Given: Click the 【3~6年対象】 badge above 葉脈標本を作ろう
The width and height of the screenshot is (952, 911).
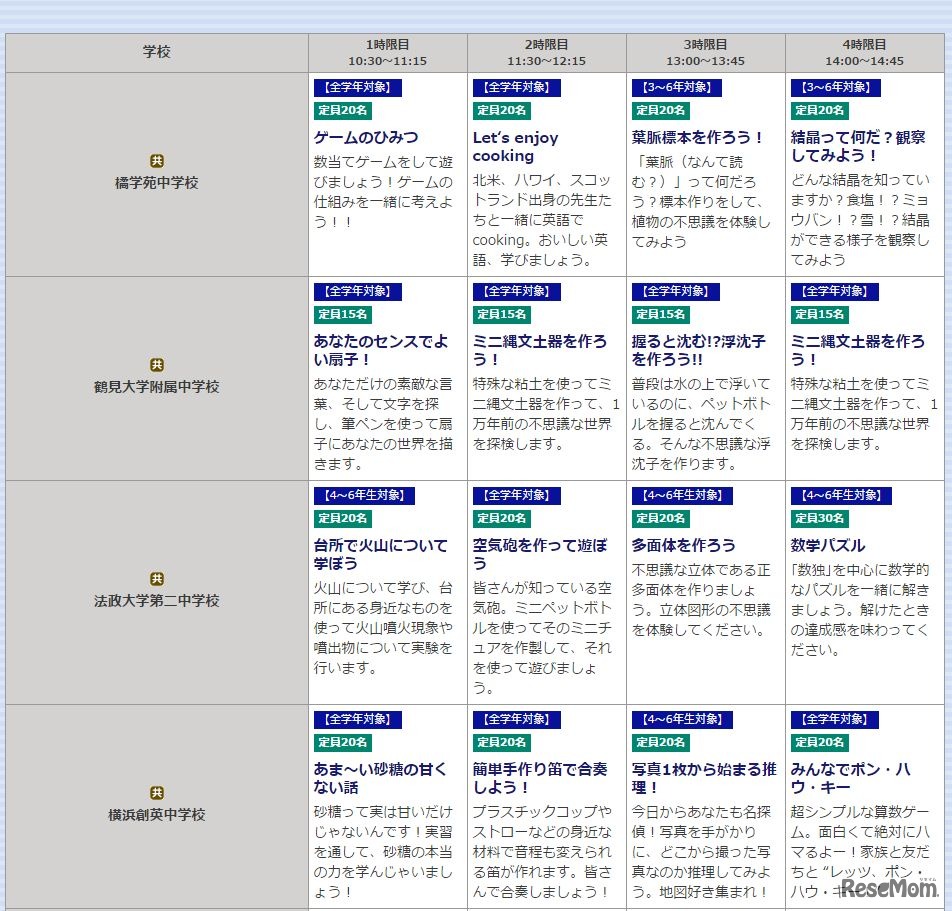Looking at the screenshot, I should click(677, 88).
